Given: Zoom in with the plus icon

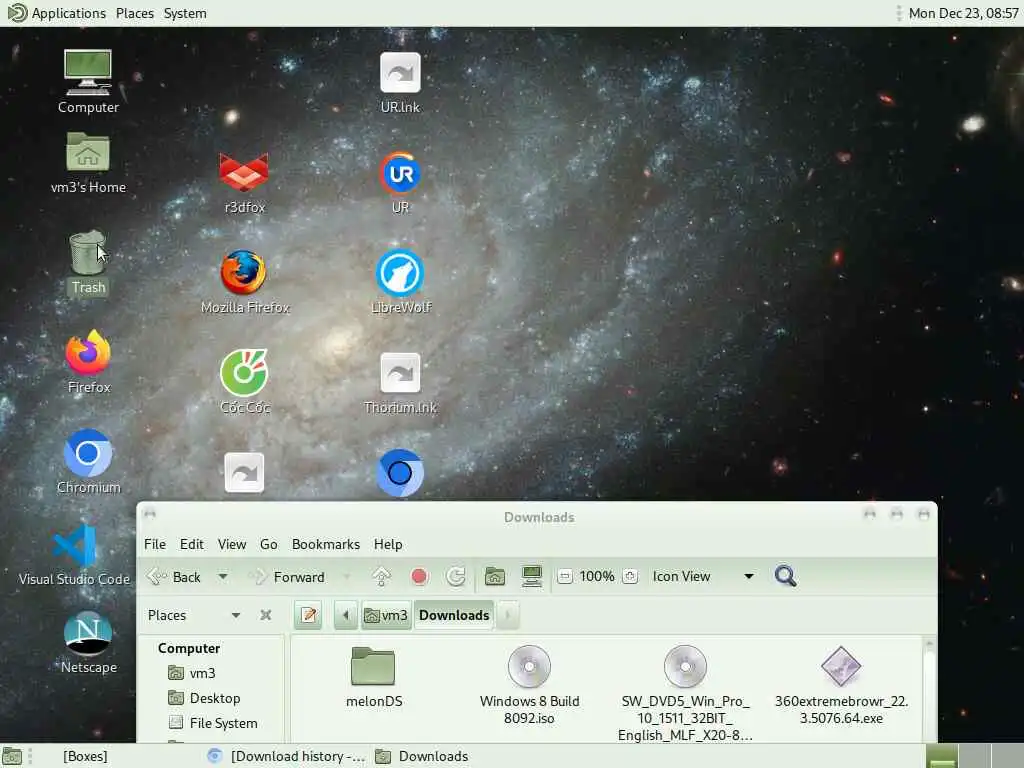Looking at the screenshot, I should [x=630, y=577].
